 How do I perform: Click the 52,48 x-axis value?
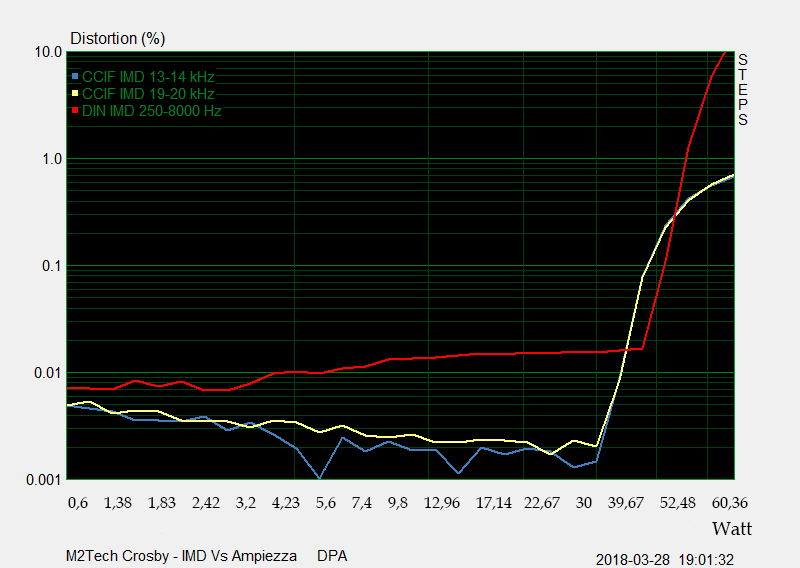click(678, 503)
